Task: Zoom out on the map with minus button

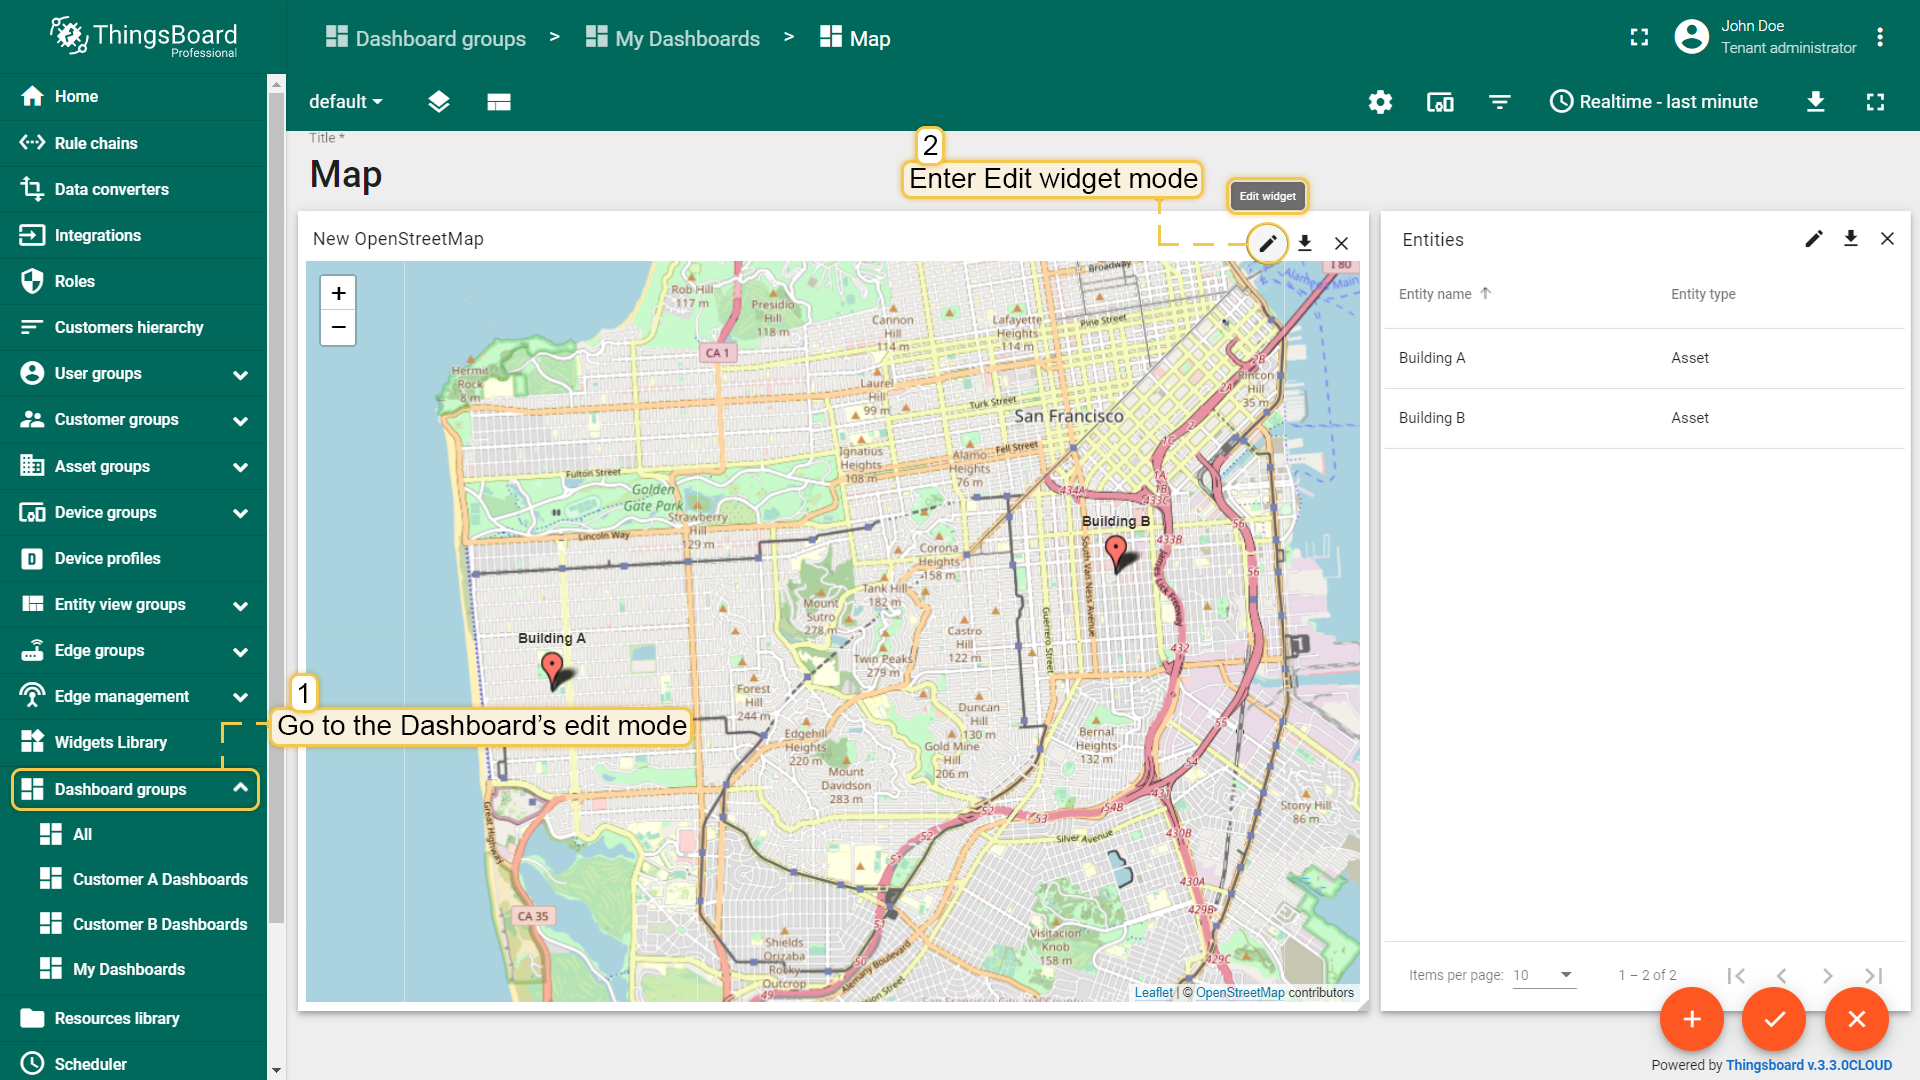Action: [338, 327]
